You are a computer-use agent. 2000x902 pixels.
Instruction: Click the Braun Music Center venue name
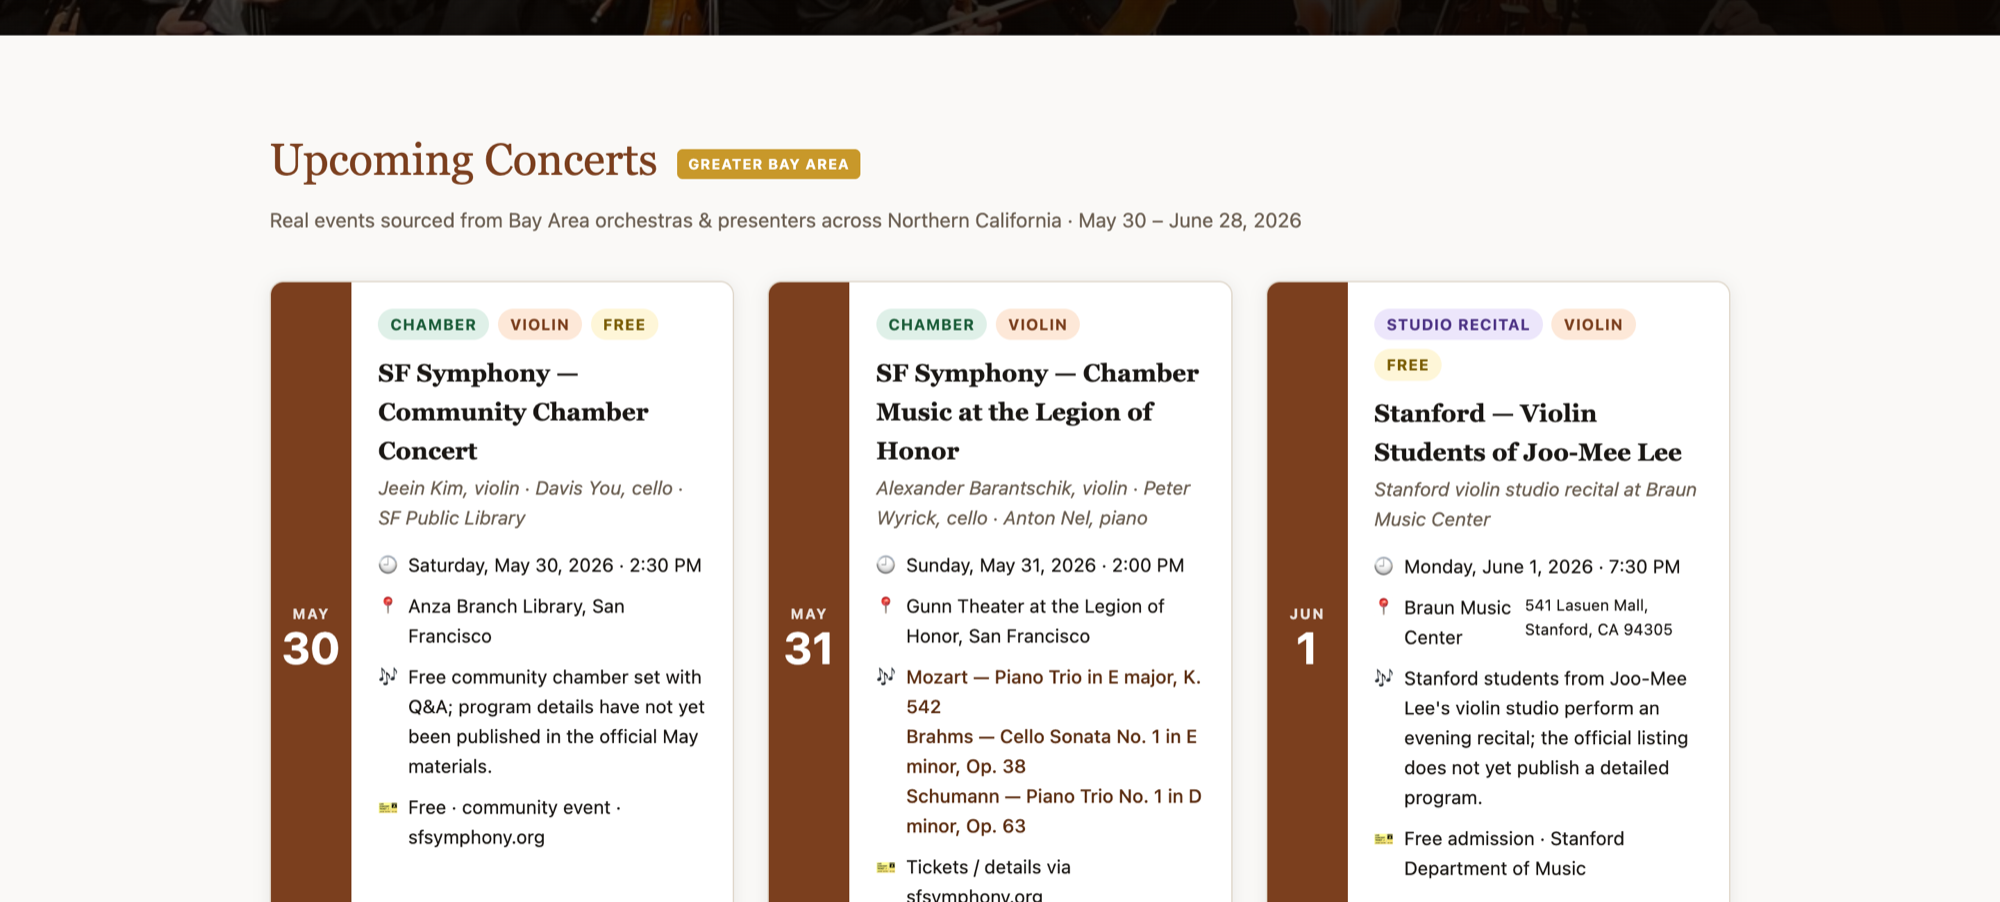point(1457,622)
